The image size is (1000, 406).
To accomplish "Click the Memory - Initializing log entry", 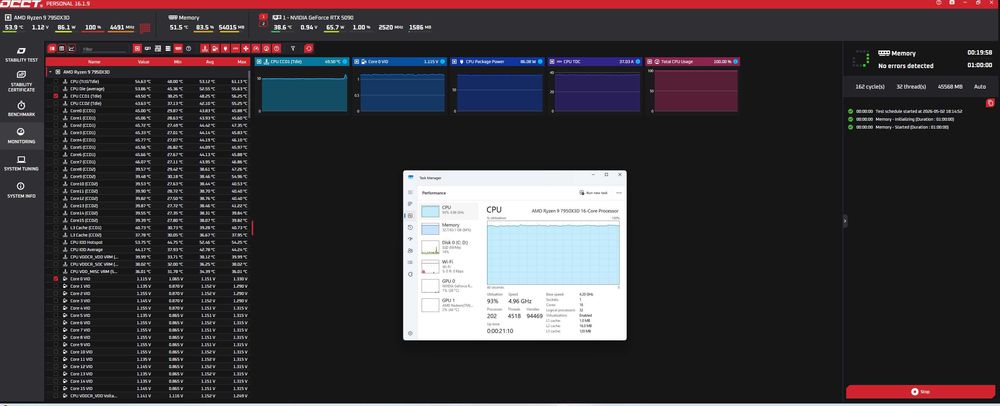I will click(x=901, y=119).
